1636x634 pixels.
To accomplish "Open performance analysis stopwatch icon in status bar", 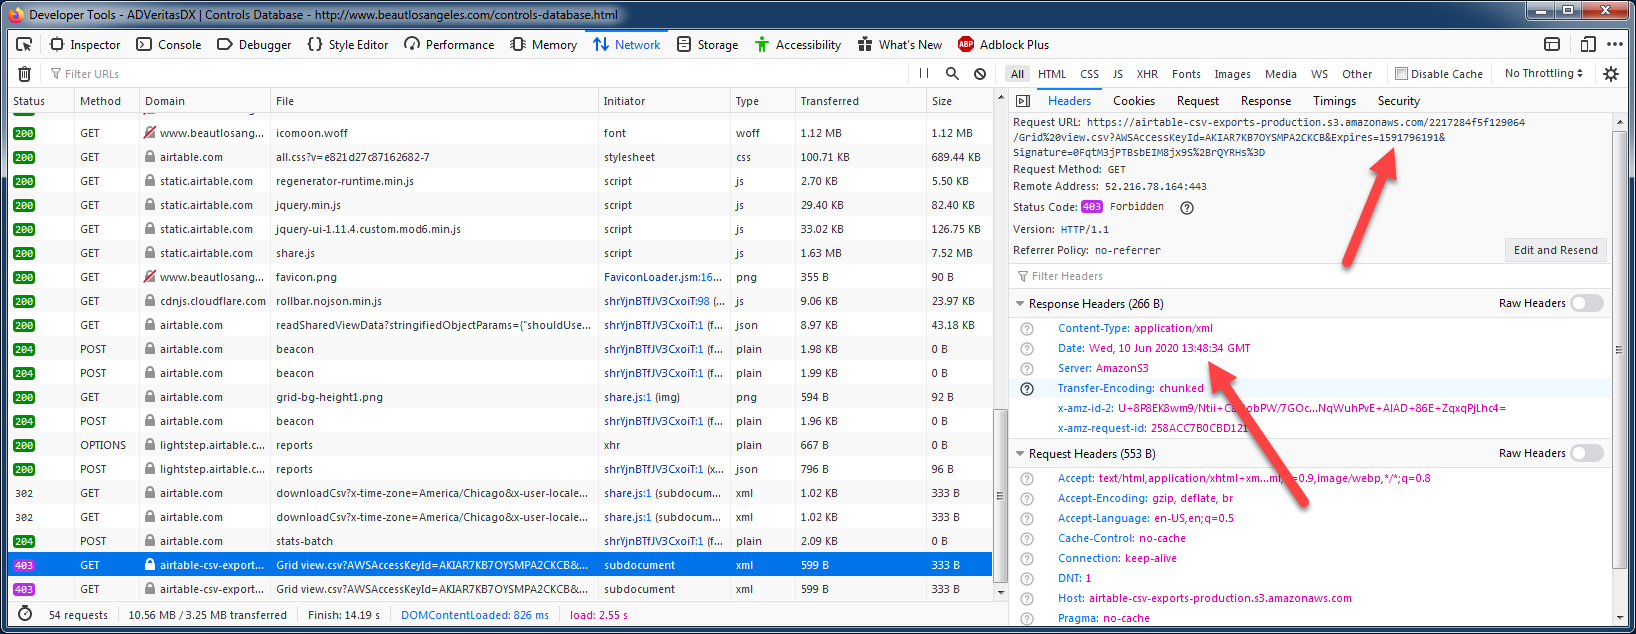I will 25,614.
